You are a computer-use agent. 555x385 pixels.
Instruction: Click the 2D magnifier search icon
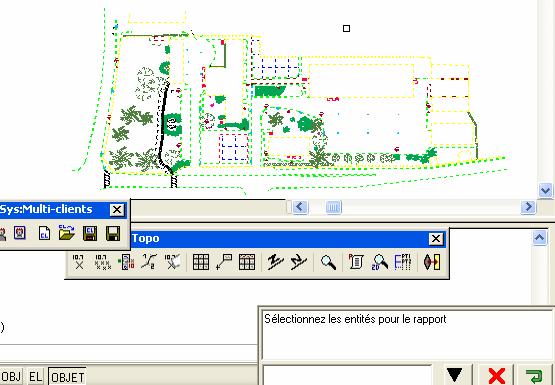click(x=379, y=262)
